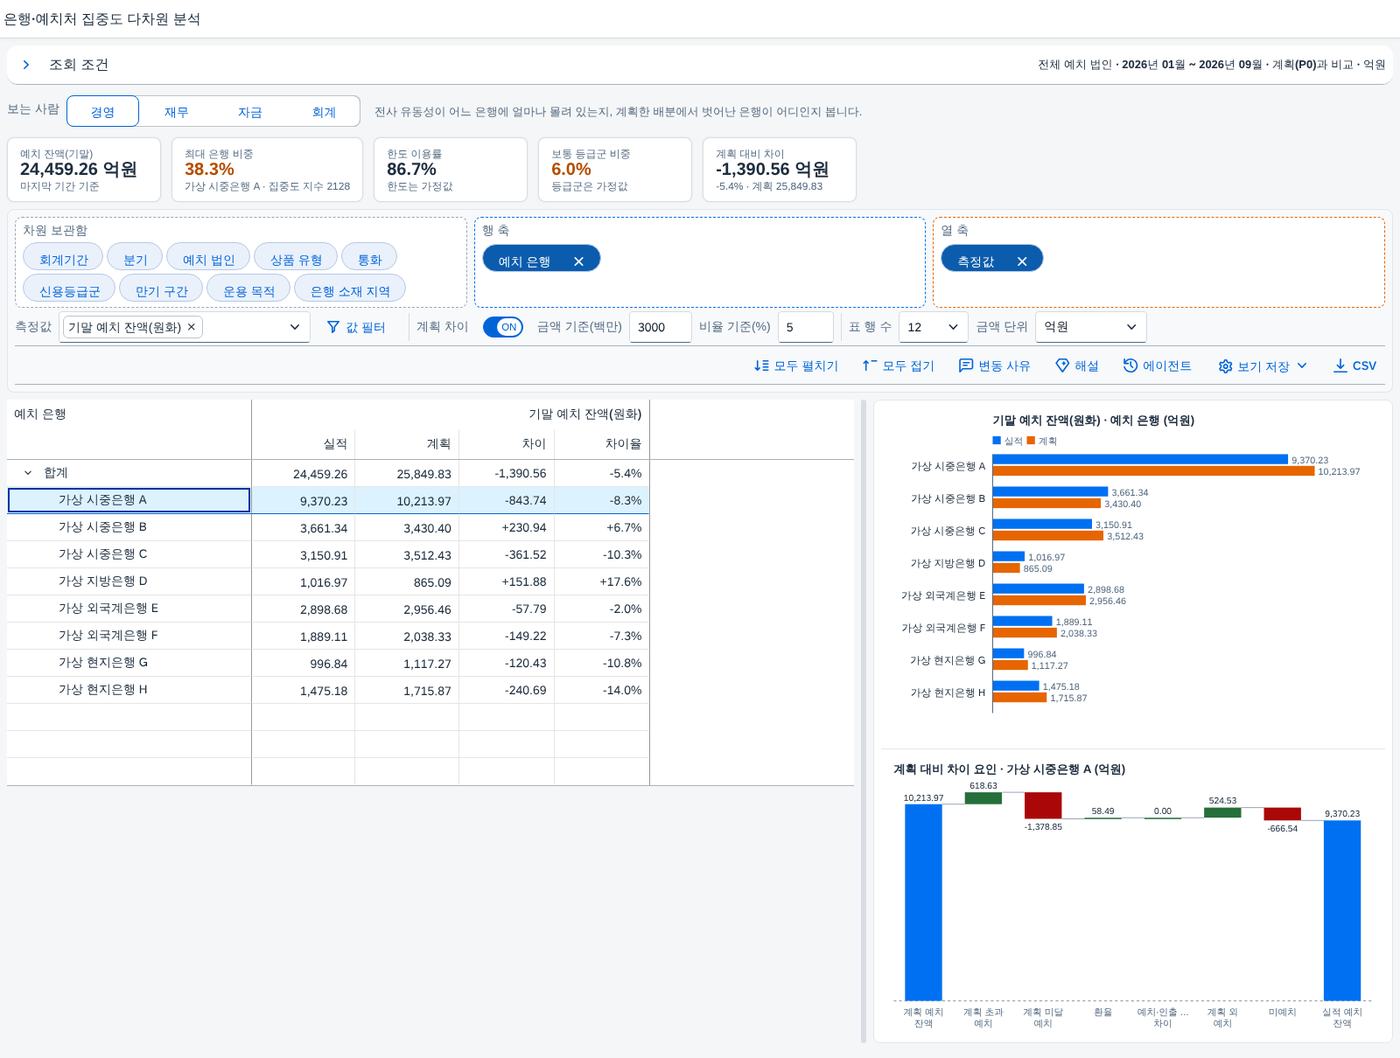Click the 금액 기준(백만) input field
The width and height of the screenshot is (1400, 1058).
click(x=660, y=327)
